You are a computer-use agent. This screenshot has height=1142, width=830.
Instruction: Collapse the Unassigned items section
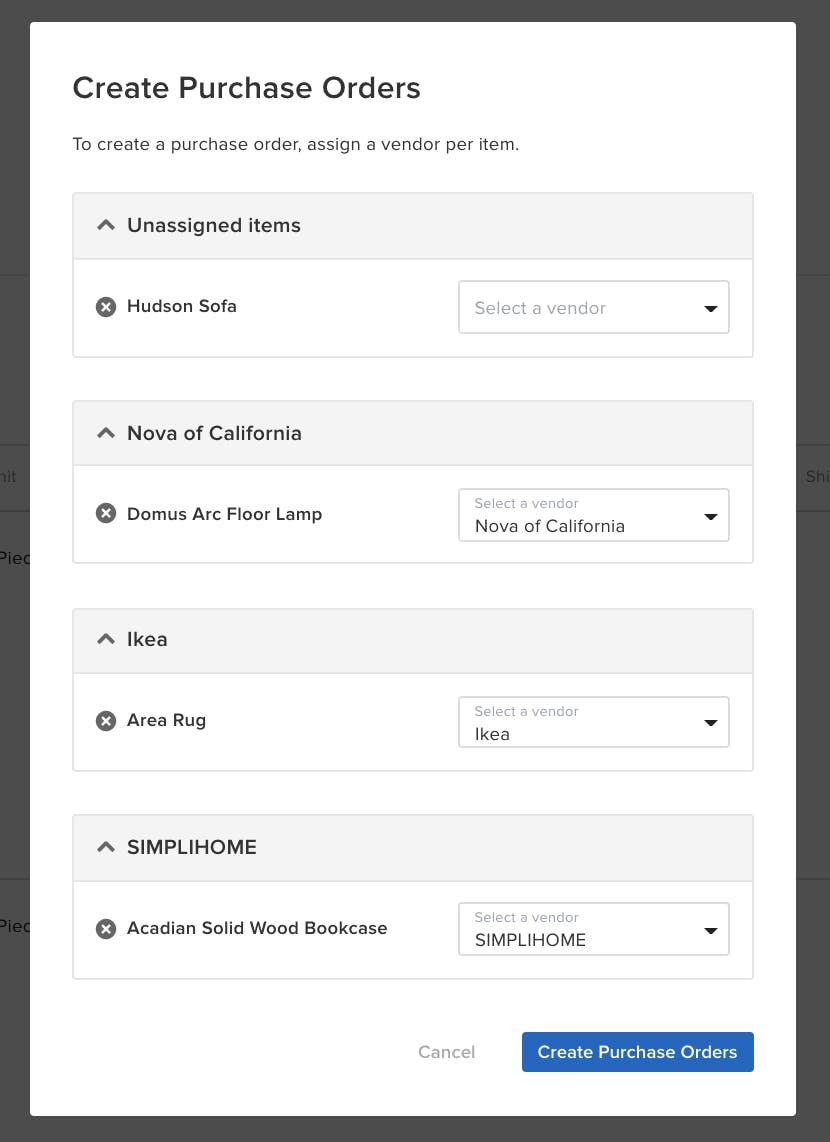[x=105, y=224]
